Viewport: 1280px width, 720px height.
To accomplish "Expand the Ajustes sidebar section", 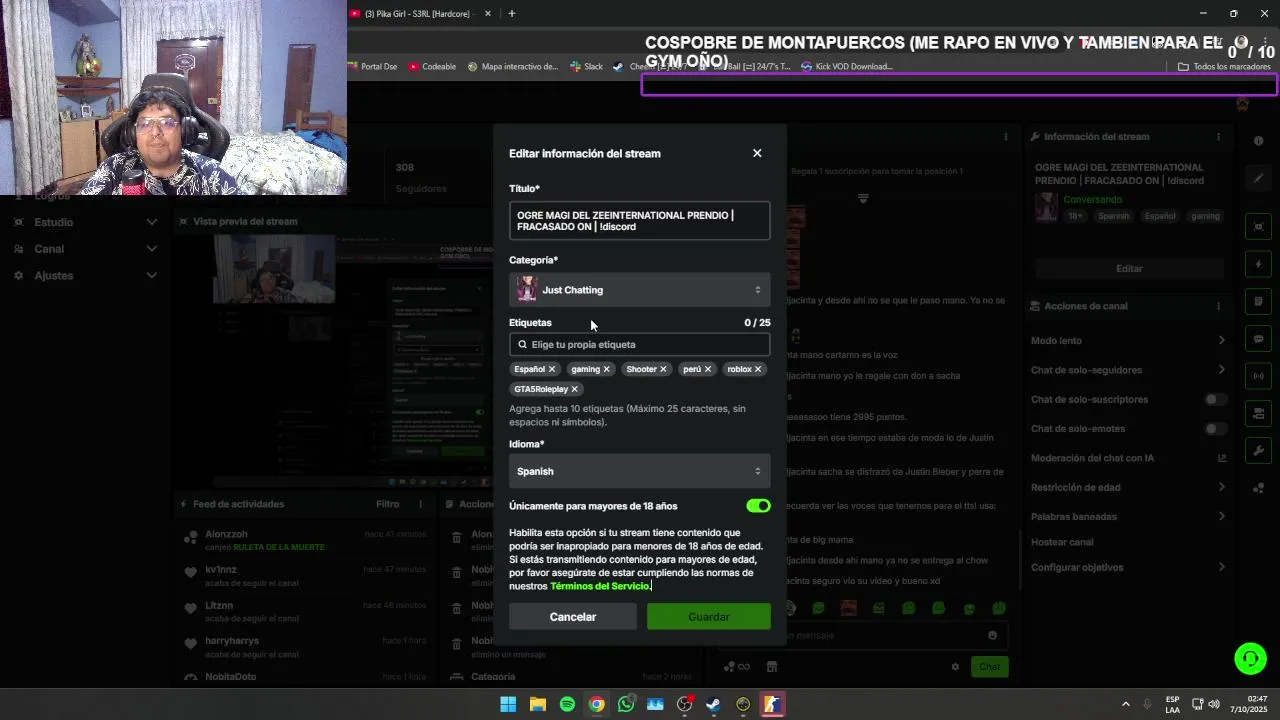I will click(x=85, y=275).
